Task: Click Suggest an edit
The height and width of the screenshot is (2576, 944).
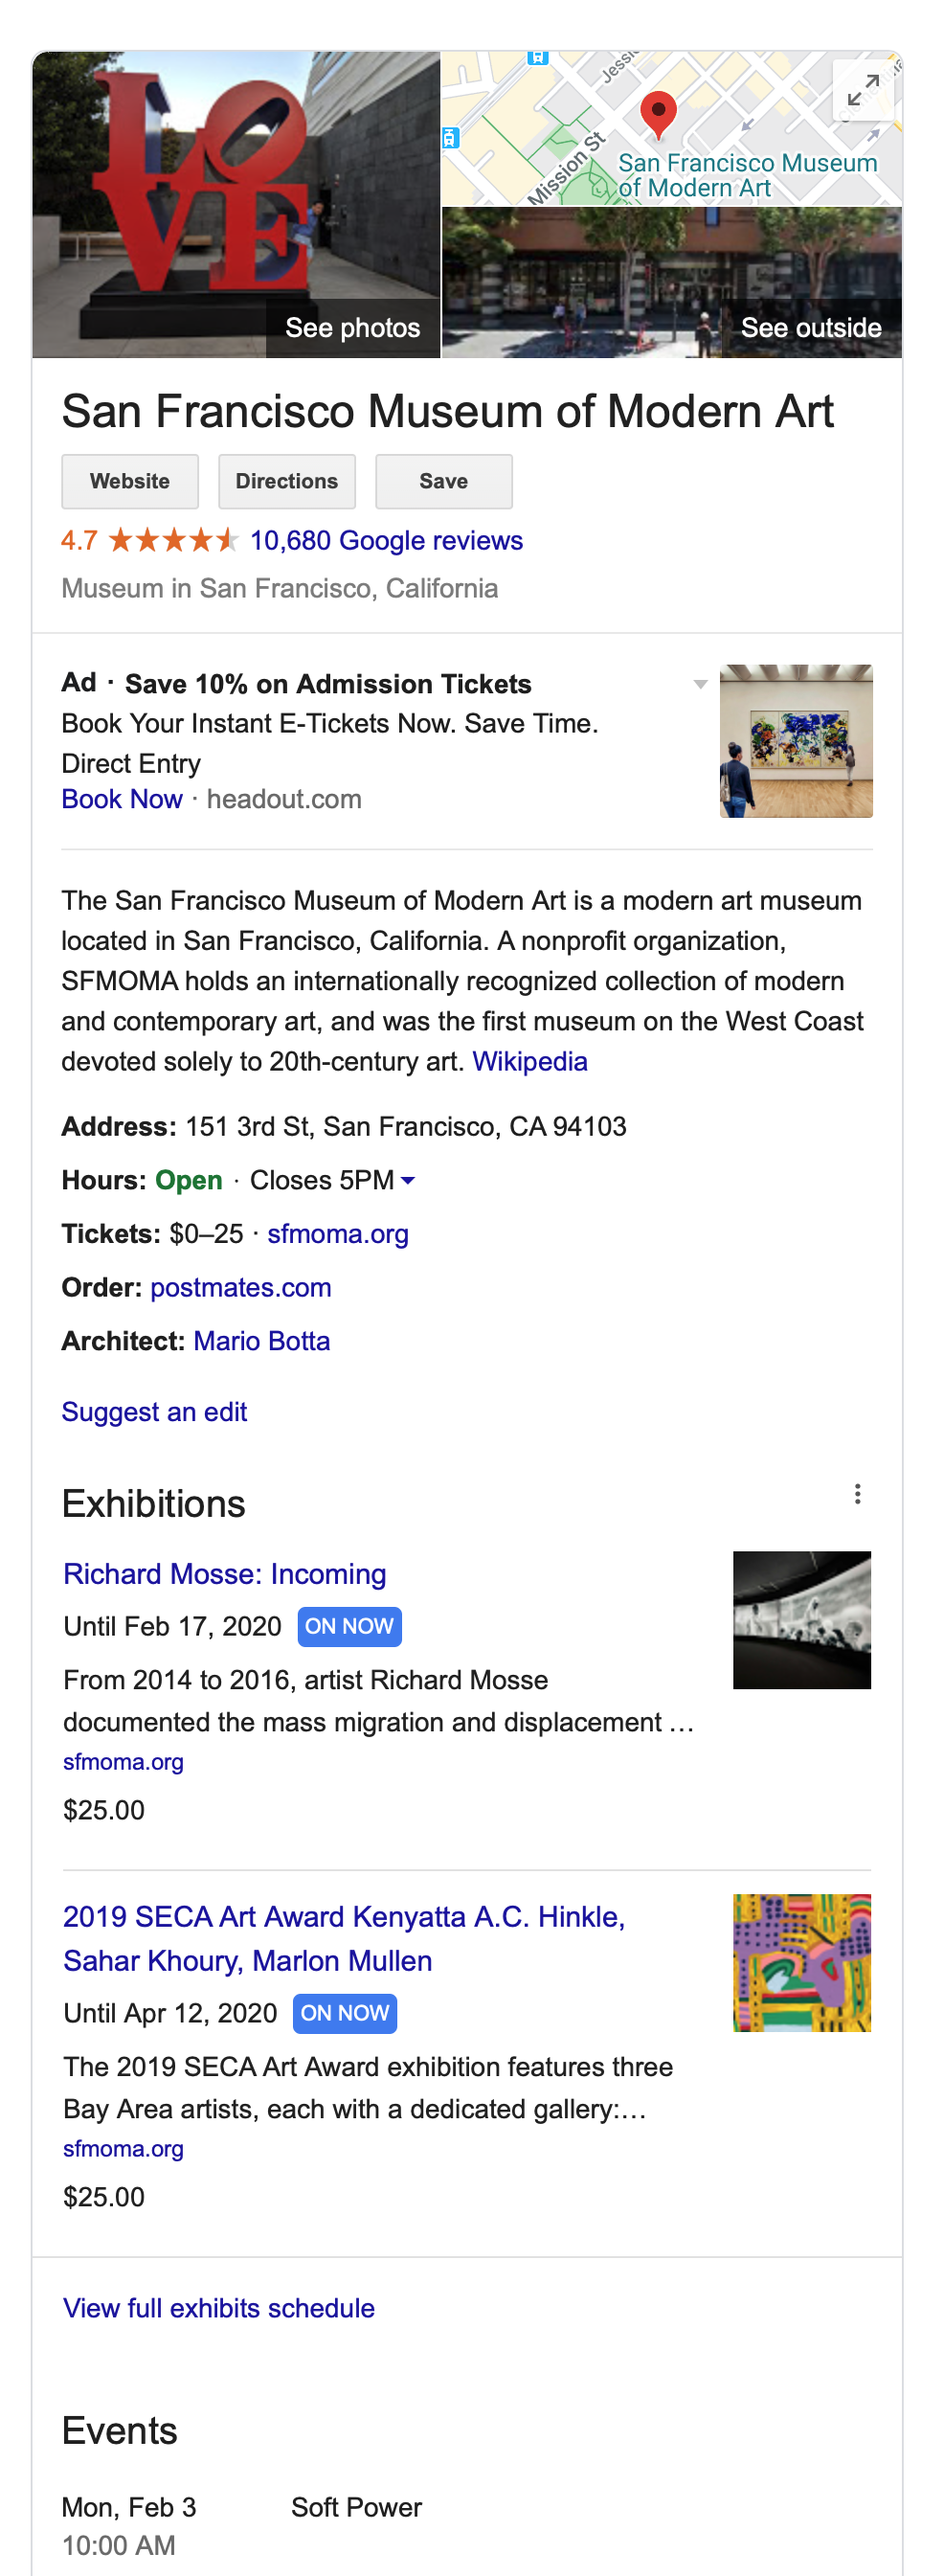Action: coord(154,1412)
